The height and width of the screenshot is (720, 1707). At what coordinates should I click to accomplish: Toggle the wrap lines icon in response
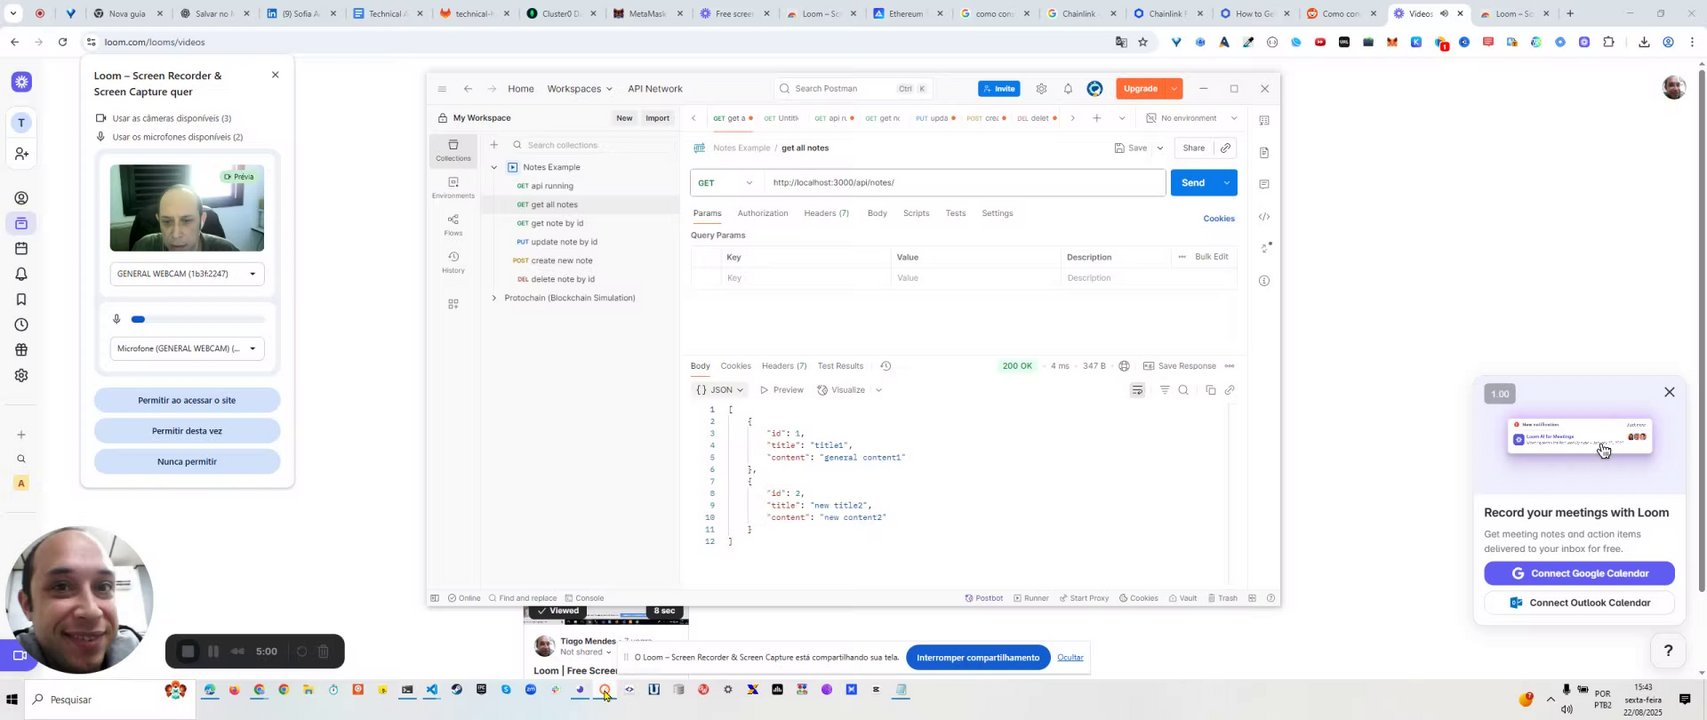click(x=1137, y=390)
